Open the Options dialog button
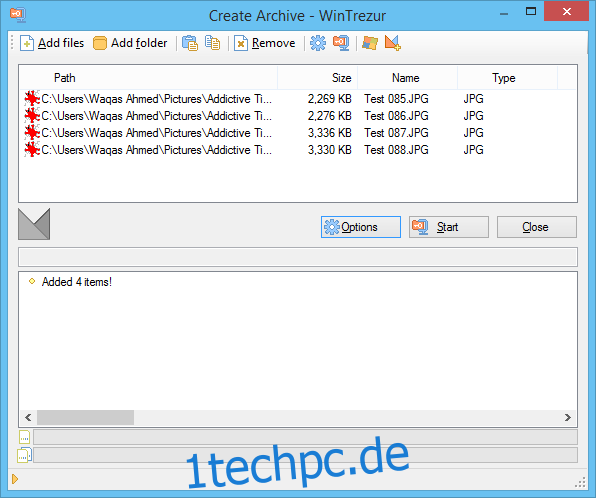 361,227
